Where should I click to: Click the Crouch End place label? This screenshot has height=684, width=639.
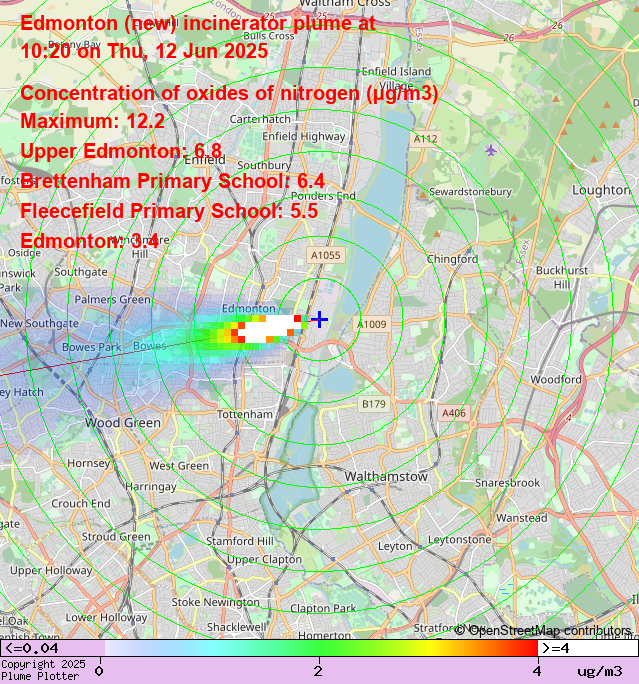pos(81,503)
